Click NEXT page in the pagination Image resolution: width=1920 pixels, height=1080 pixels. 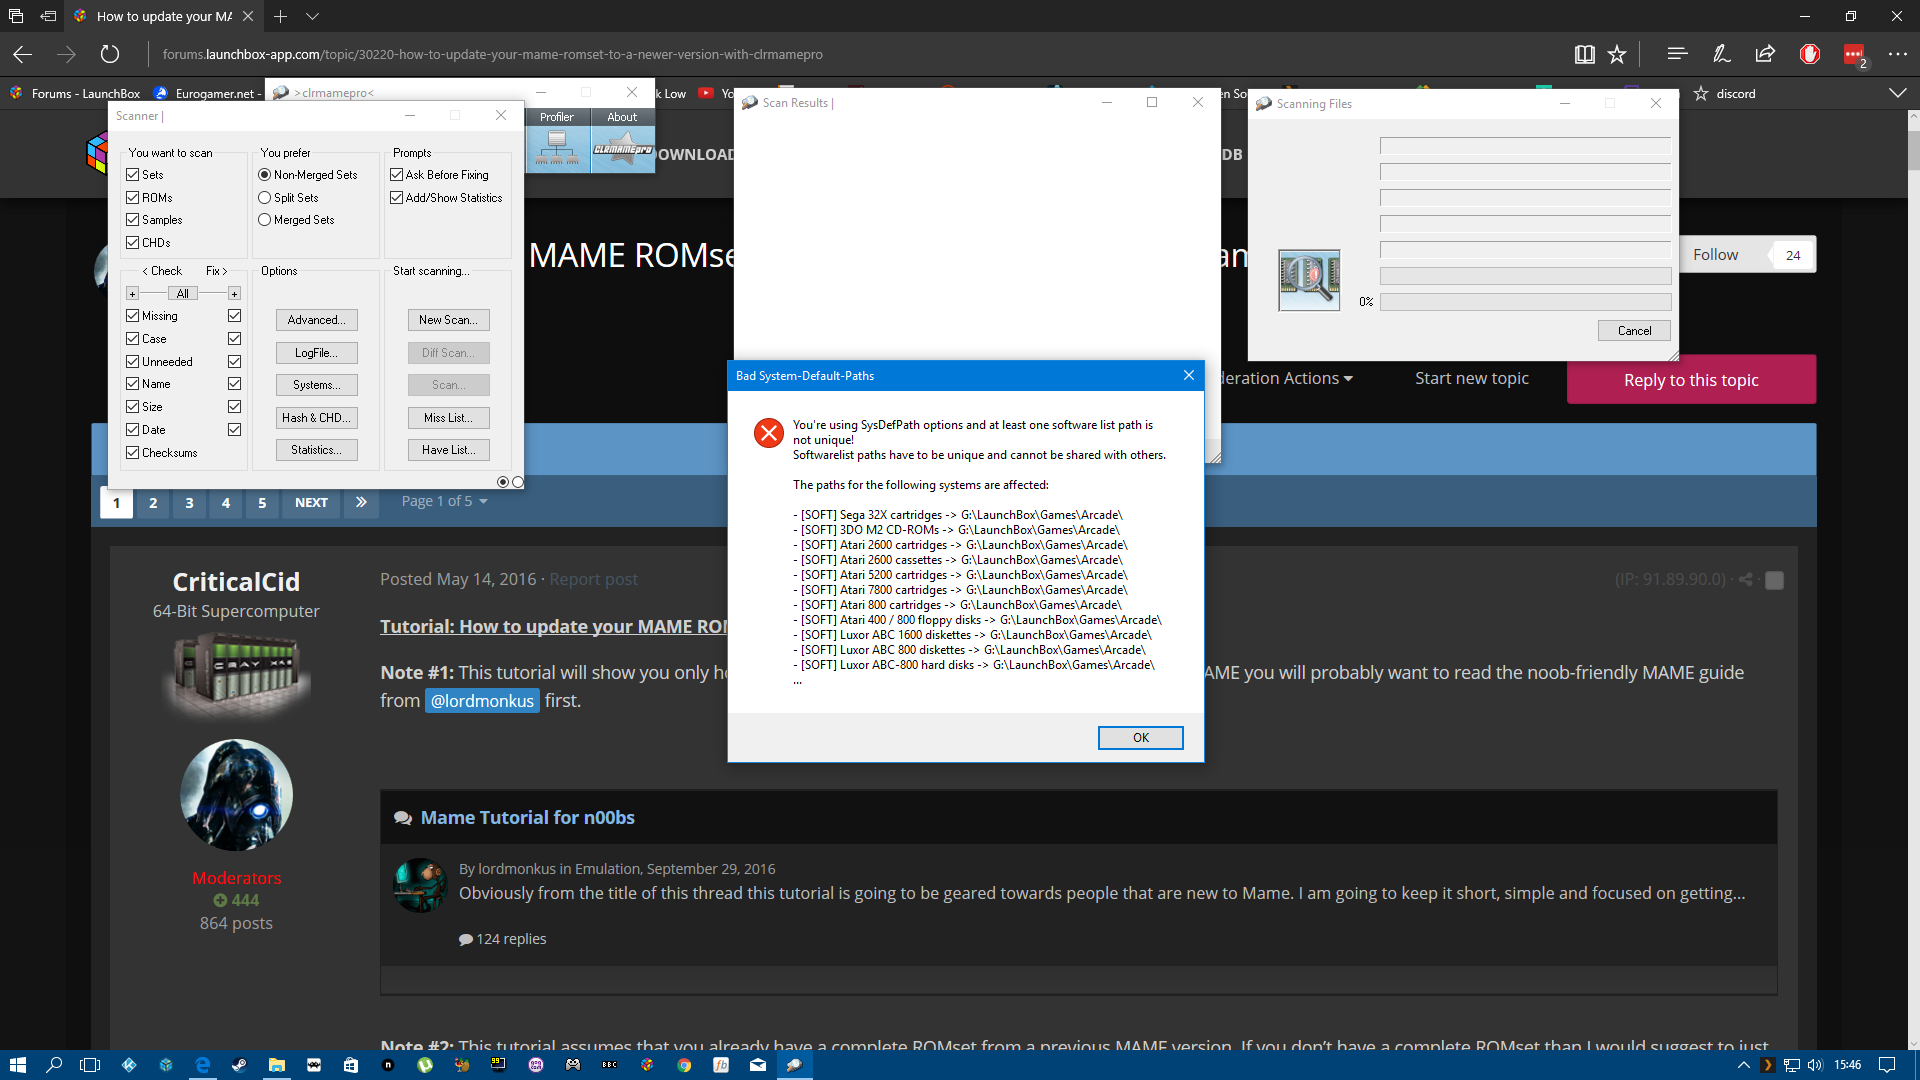click(311, 502)
